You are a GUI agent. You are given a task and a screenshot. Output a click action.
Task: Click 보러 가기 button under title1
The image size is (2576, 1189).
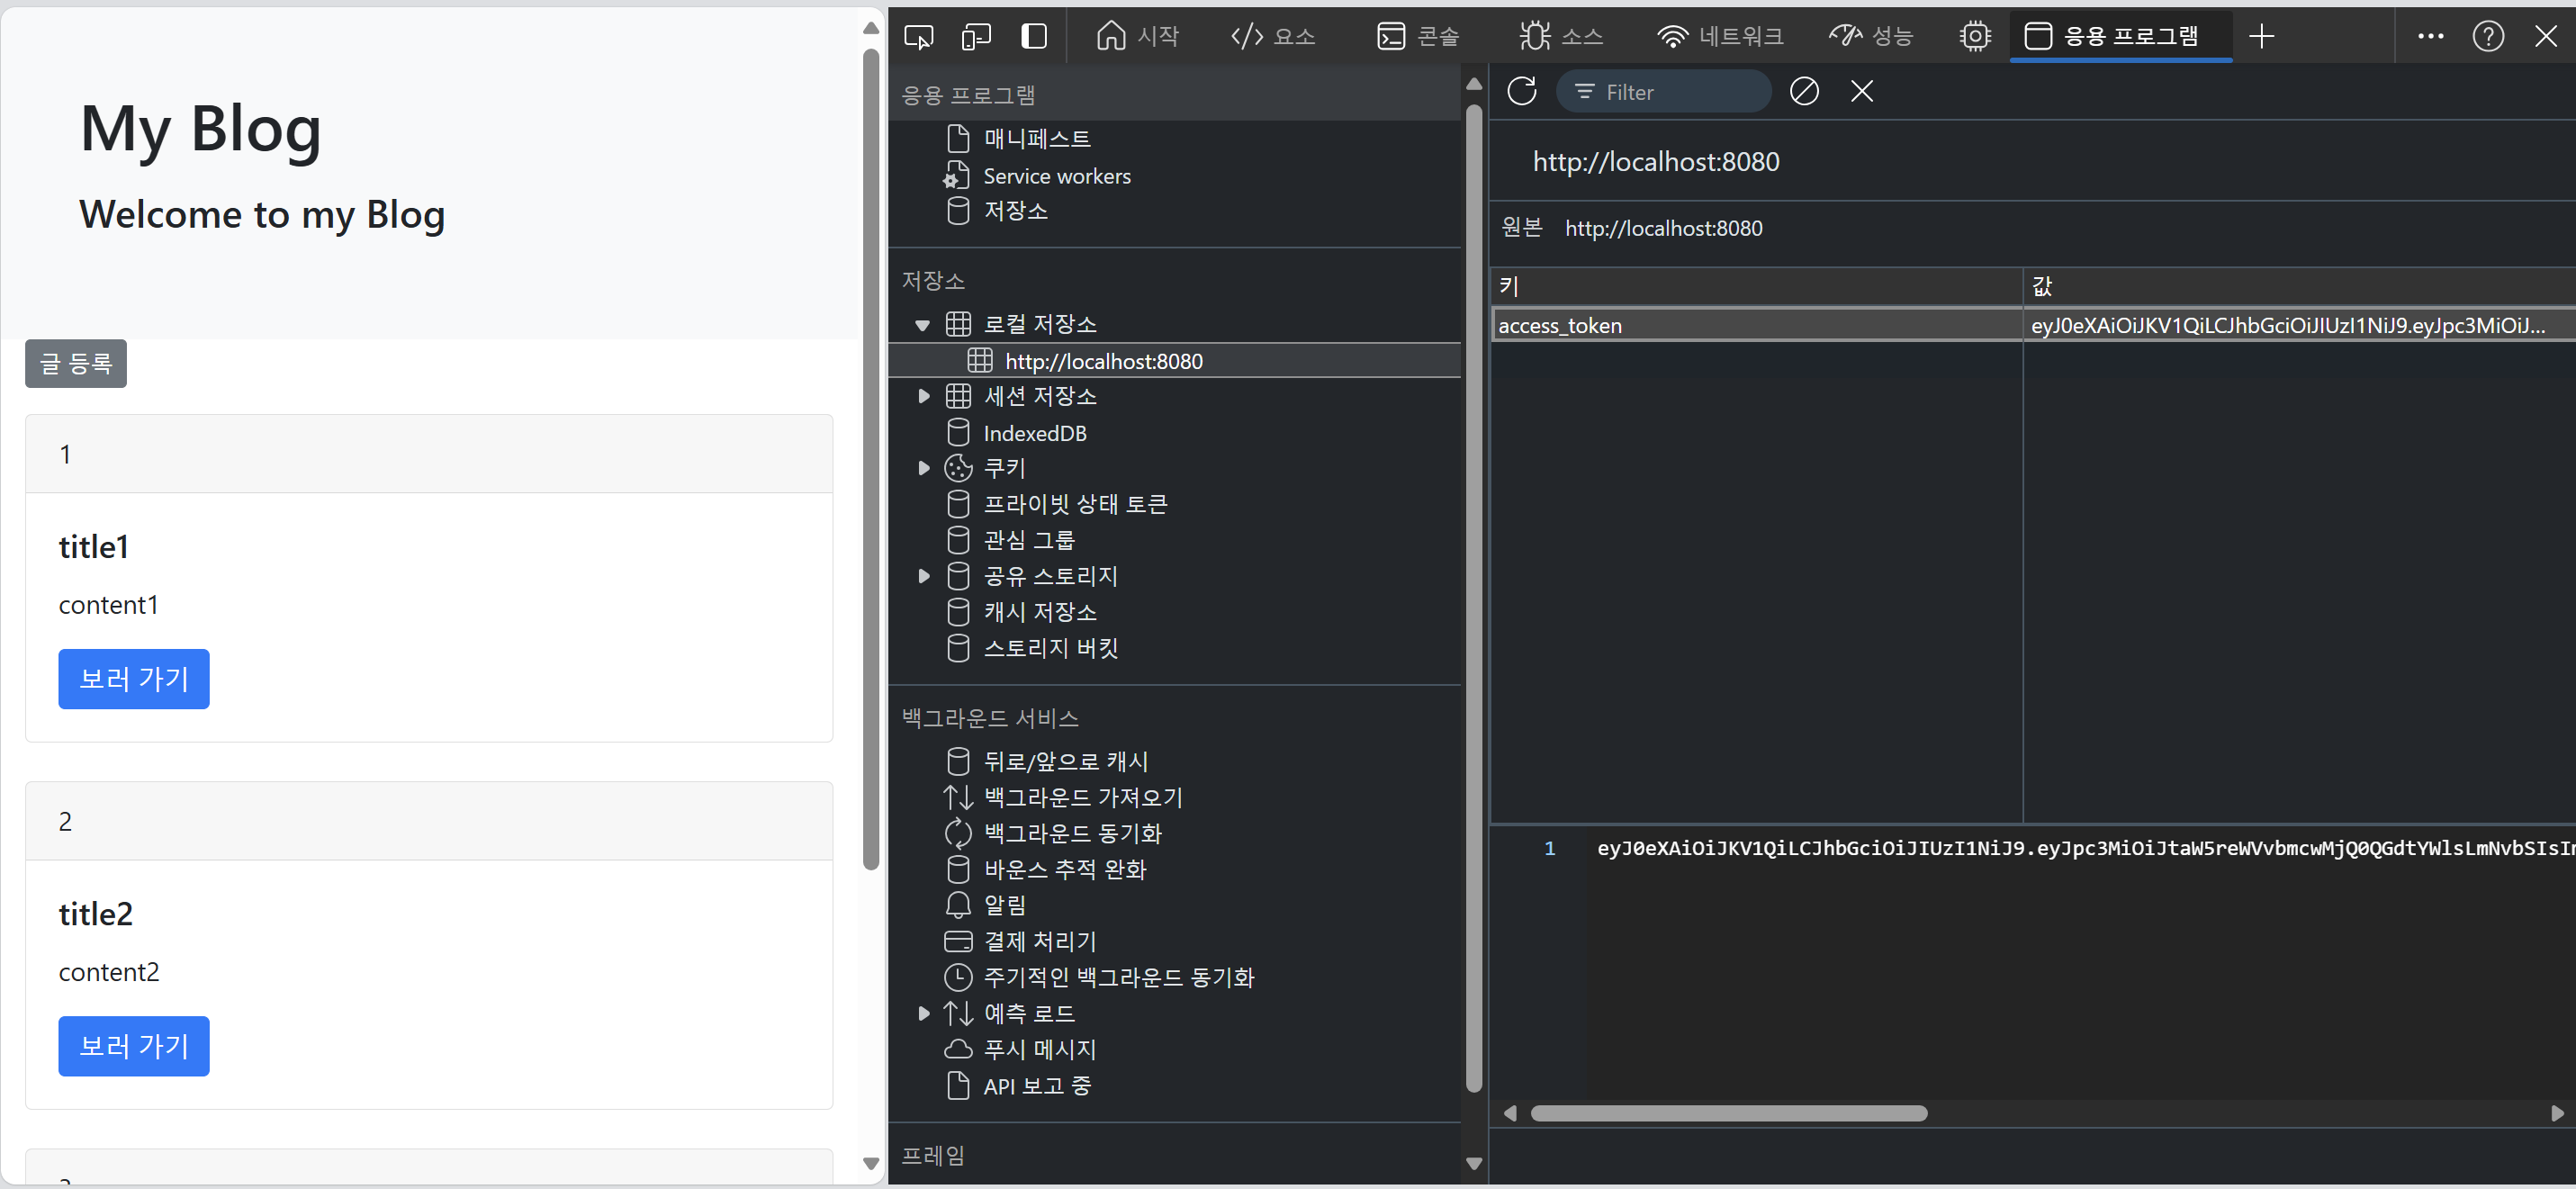click(134, 679)
